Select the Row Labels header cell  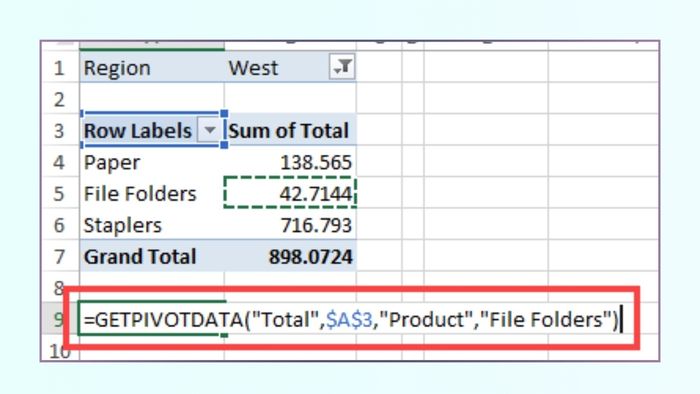pos(152,130)
